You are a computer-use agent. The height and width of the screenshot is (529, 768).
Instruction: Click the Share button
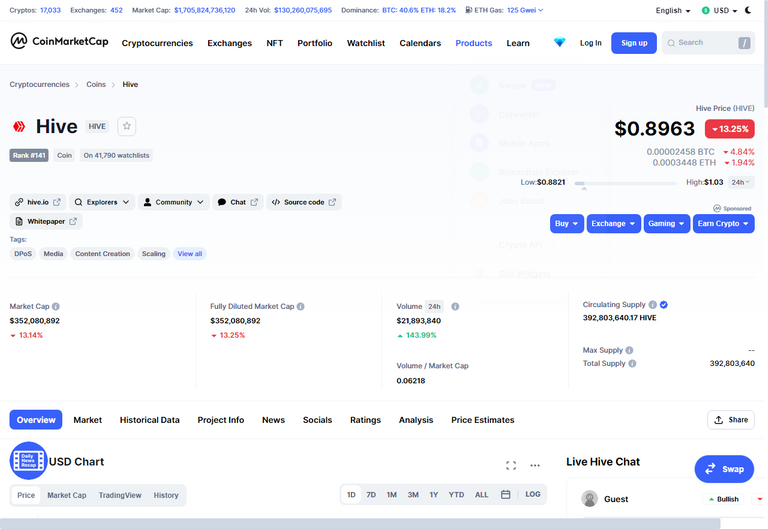[731, 420]
